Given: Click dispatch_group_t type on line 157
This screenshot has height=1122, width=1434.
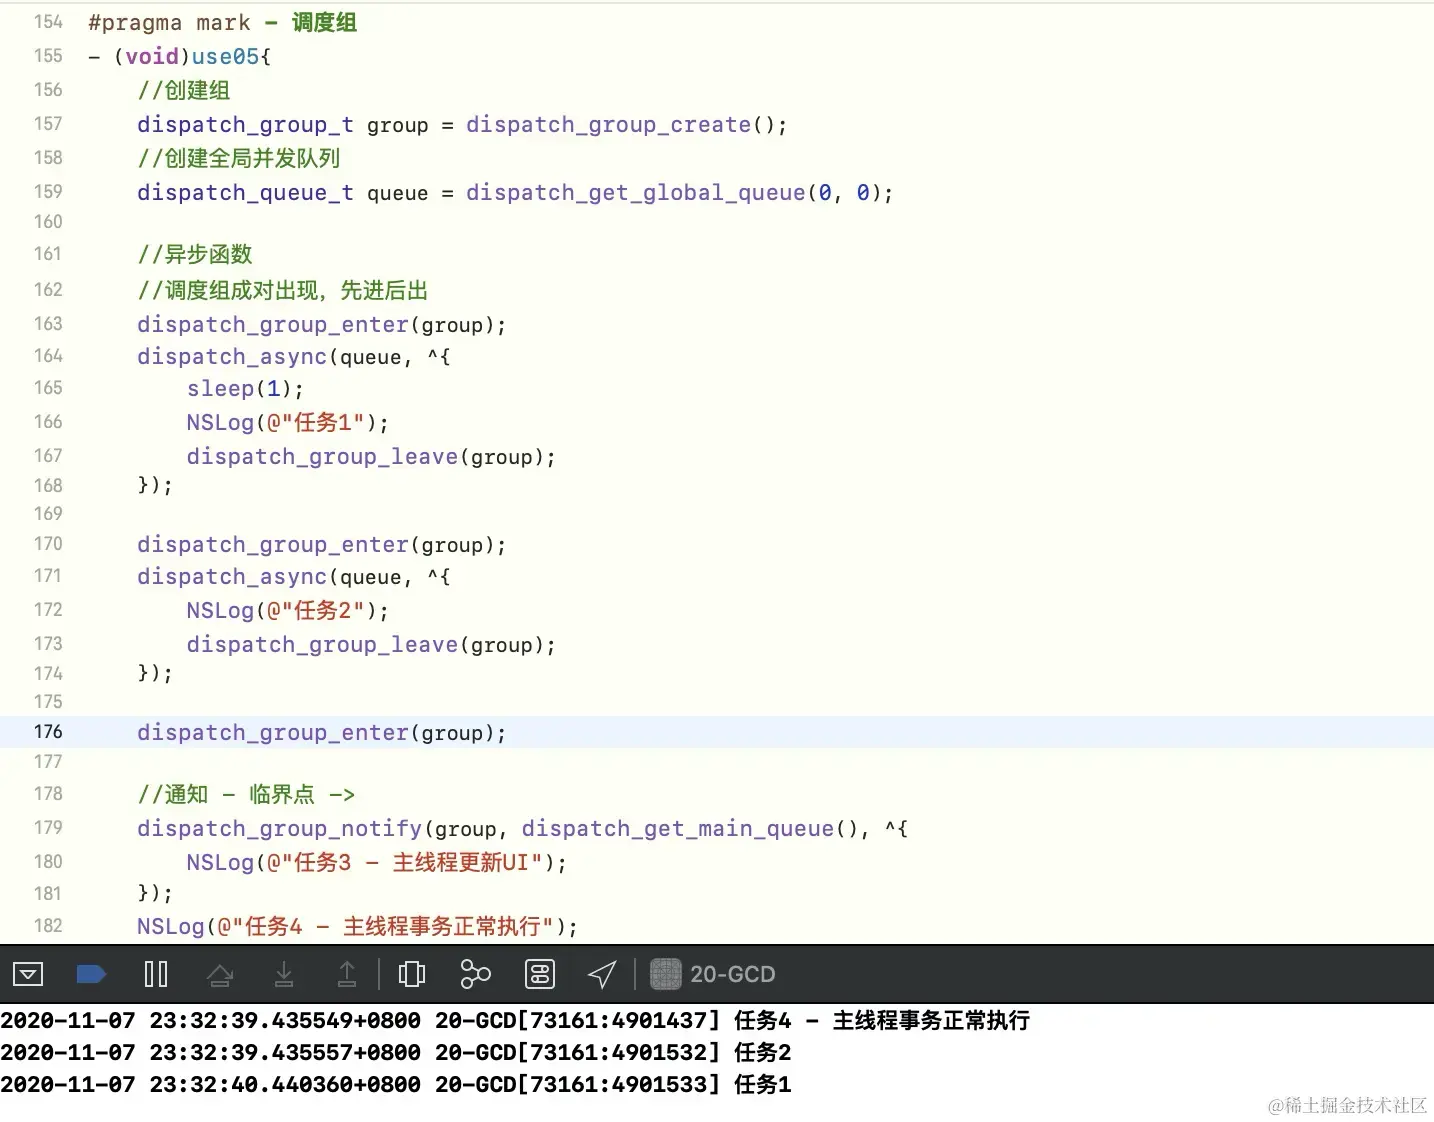Looking at the screenshot, I should click(245, 125).
